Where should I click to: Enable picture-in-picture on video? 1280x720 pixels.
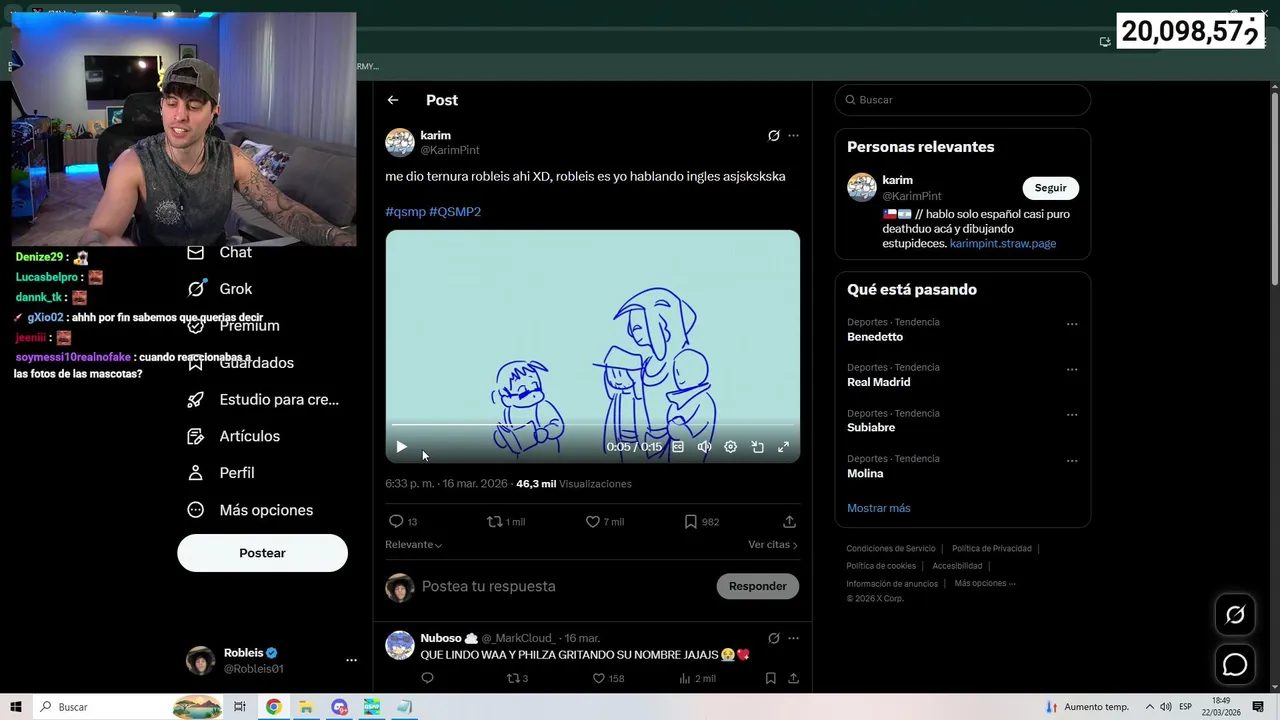[757, 447]
